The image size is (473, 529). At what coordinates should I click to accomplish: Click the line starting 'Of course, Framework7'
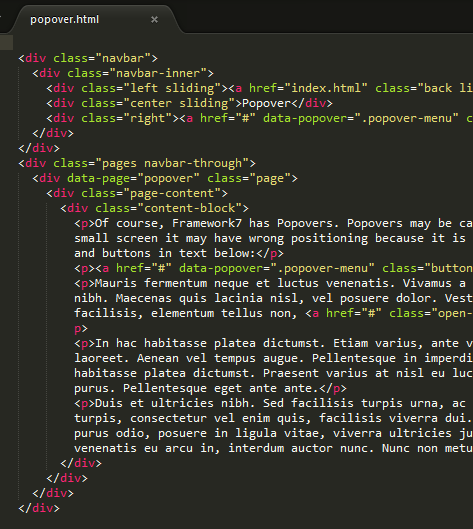click(274, 223)
